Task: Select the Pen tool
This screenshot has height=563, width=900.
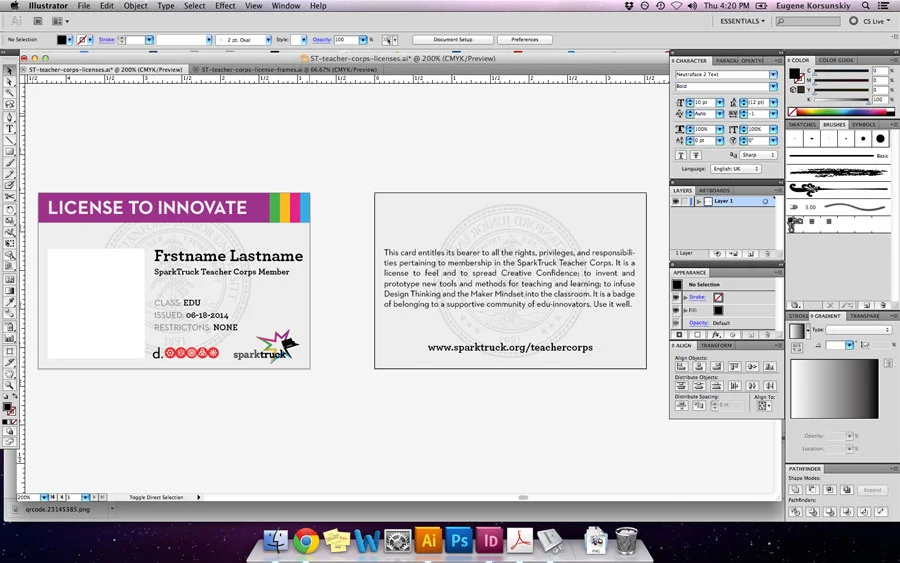Action: 9,118
